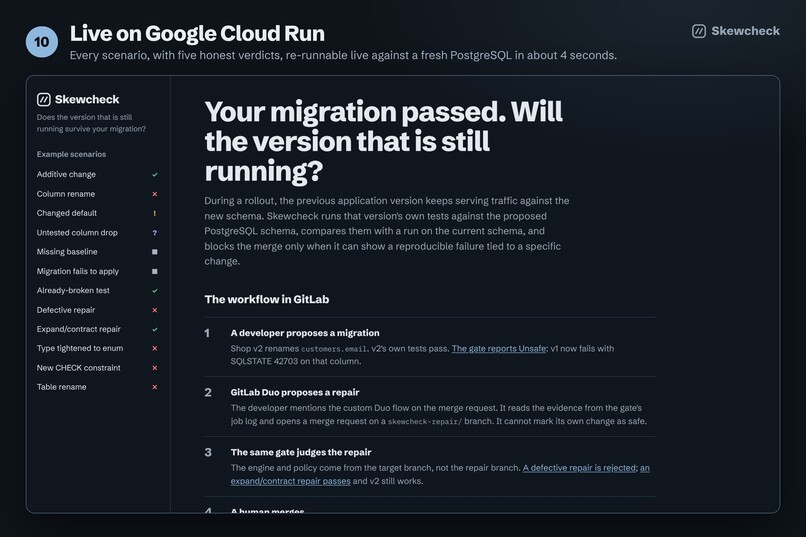Click green checkmark beside Additive change
The width and height of the screenshot is (806, 537).
pos(154,175)
